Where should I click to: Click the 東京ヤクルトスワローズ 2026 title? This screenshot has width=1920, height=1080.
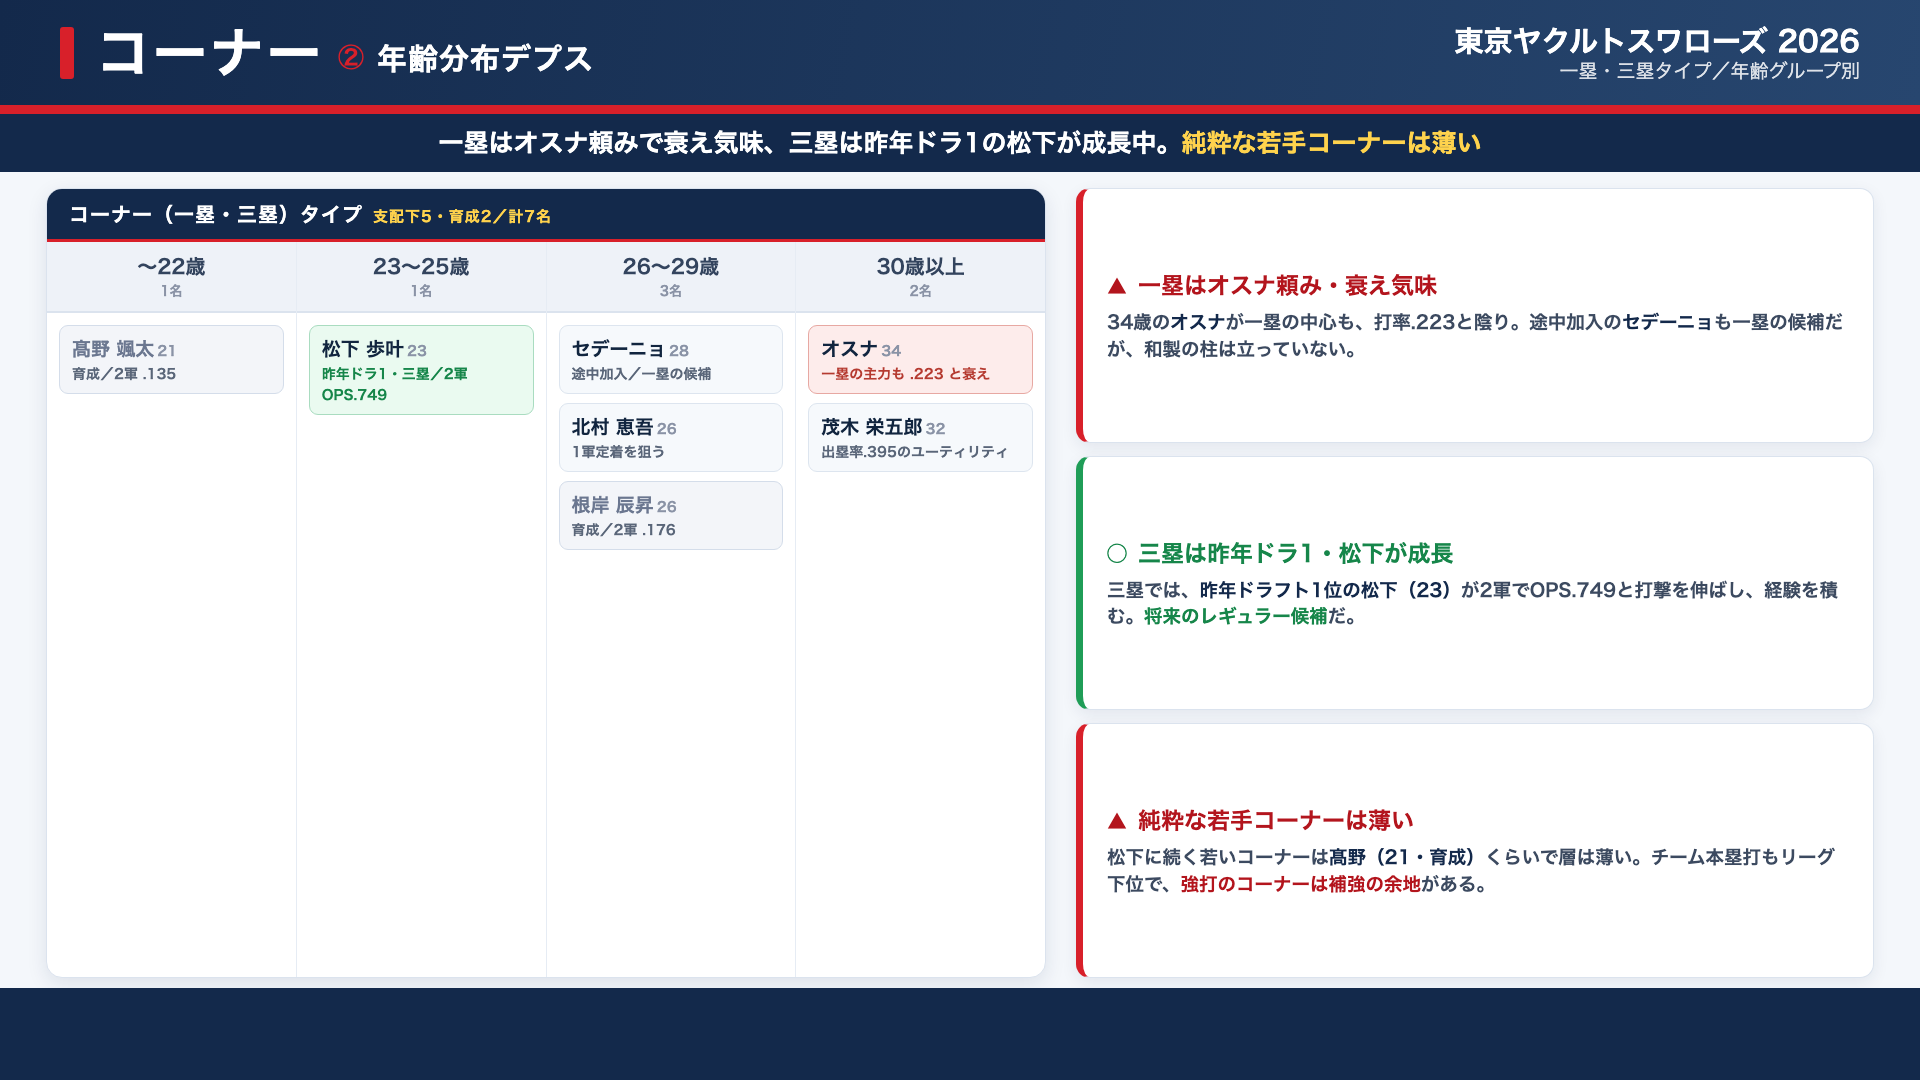point(1656,41)
